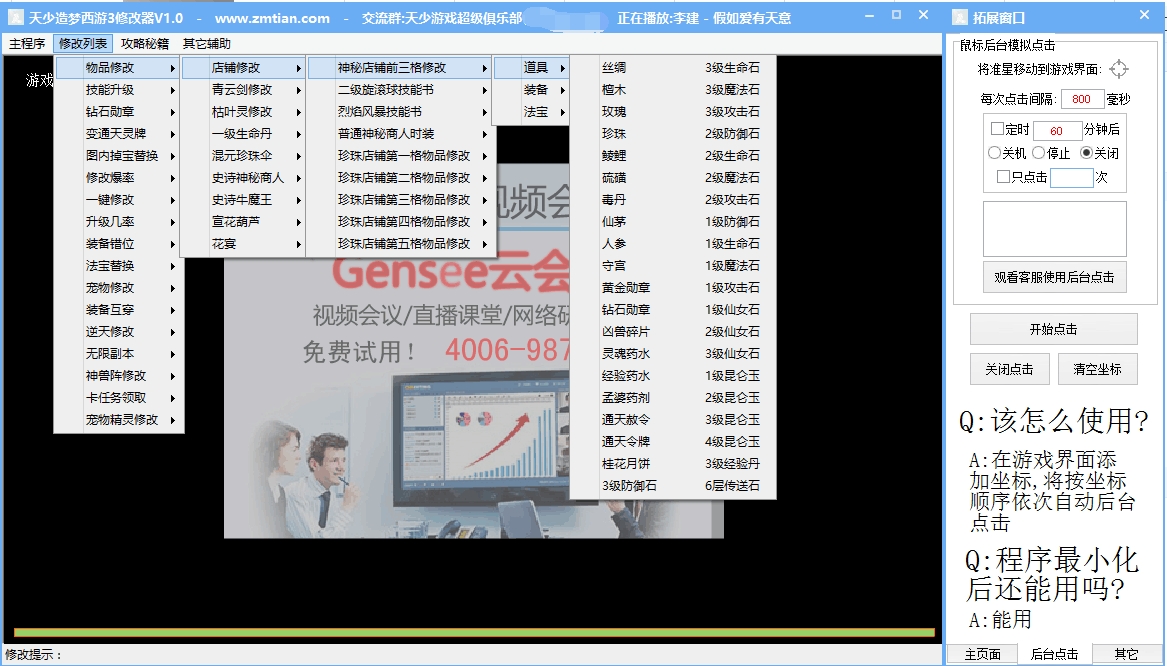
Task: Click the app icon in 拓展窗口 title bar
Action: [x=960, y=17]
